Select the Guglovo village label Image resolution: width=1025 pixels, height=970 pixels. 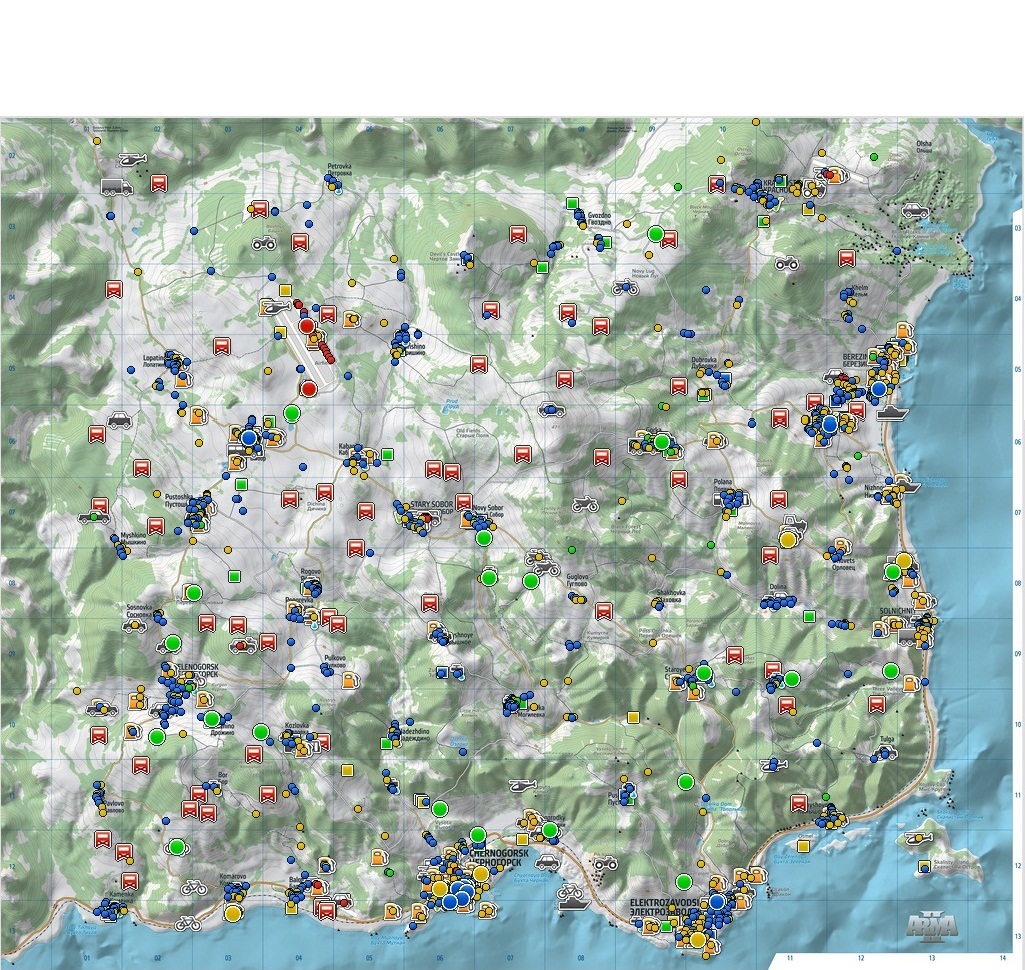pos(578,581)
